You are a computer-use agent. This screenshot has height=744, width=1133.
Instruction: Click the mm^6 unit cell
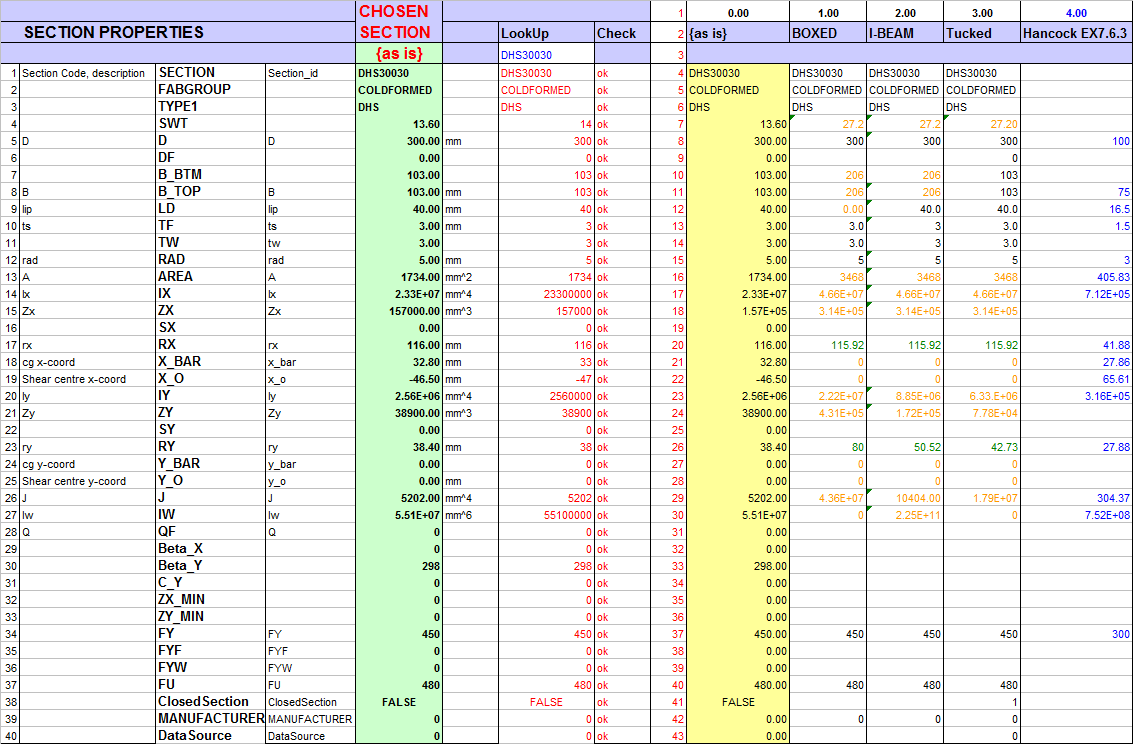pyautogui.click(x=470, y=515)
